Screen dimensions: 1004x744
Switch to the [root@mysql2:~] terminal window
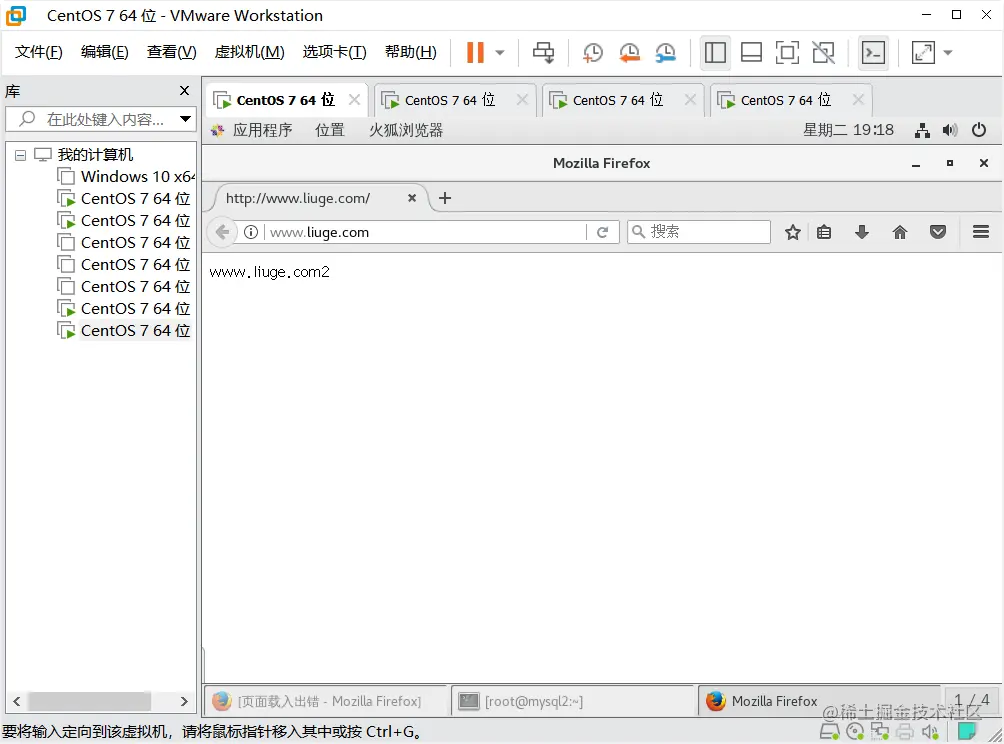coord(572,701)
